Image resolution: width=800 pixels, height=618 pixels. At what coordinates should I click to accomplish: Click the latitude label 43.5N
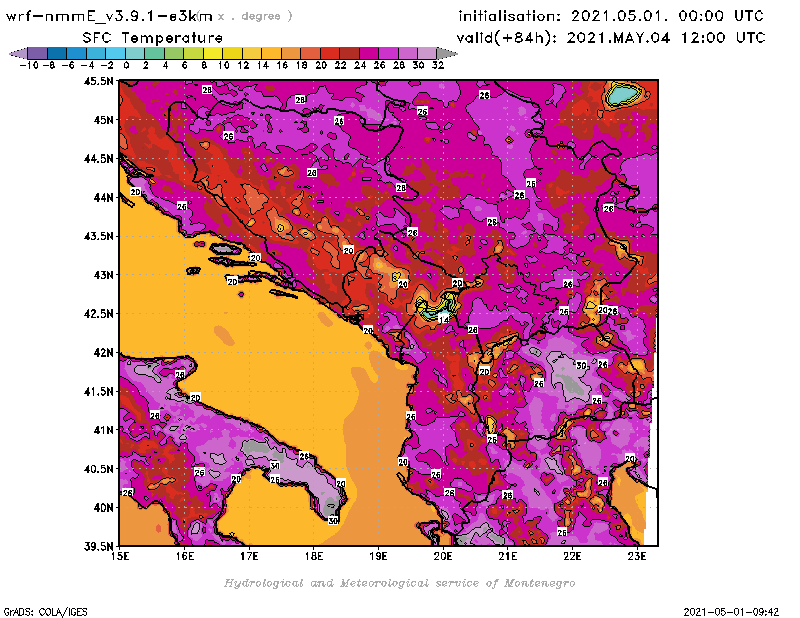tap(98, 236)
